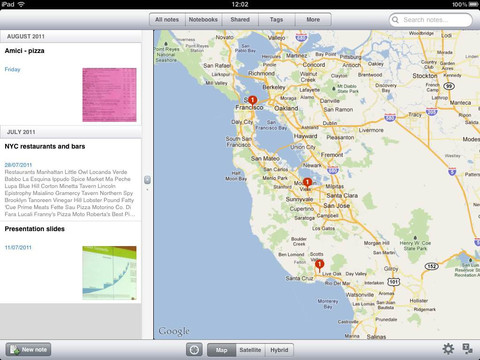Collapse the note list using the divider handle
Screen dimensions: 480x360
pos(147,180)
